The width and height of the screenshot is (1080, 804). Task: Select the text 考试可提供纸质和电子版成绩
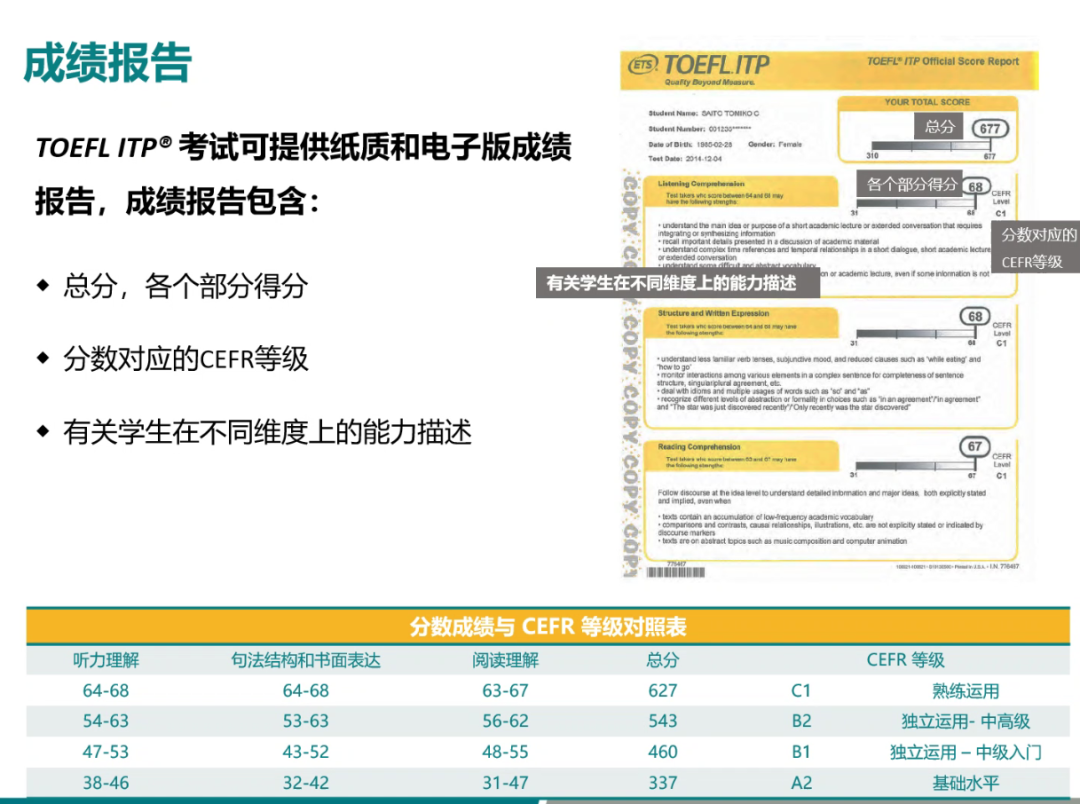click(x=375, y=147)
